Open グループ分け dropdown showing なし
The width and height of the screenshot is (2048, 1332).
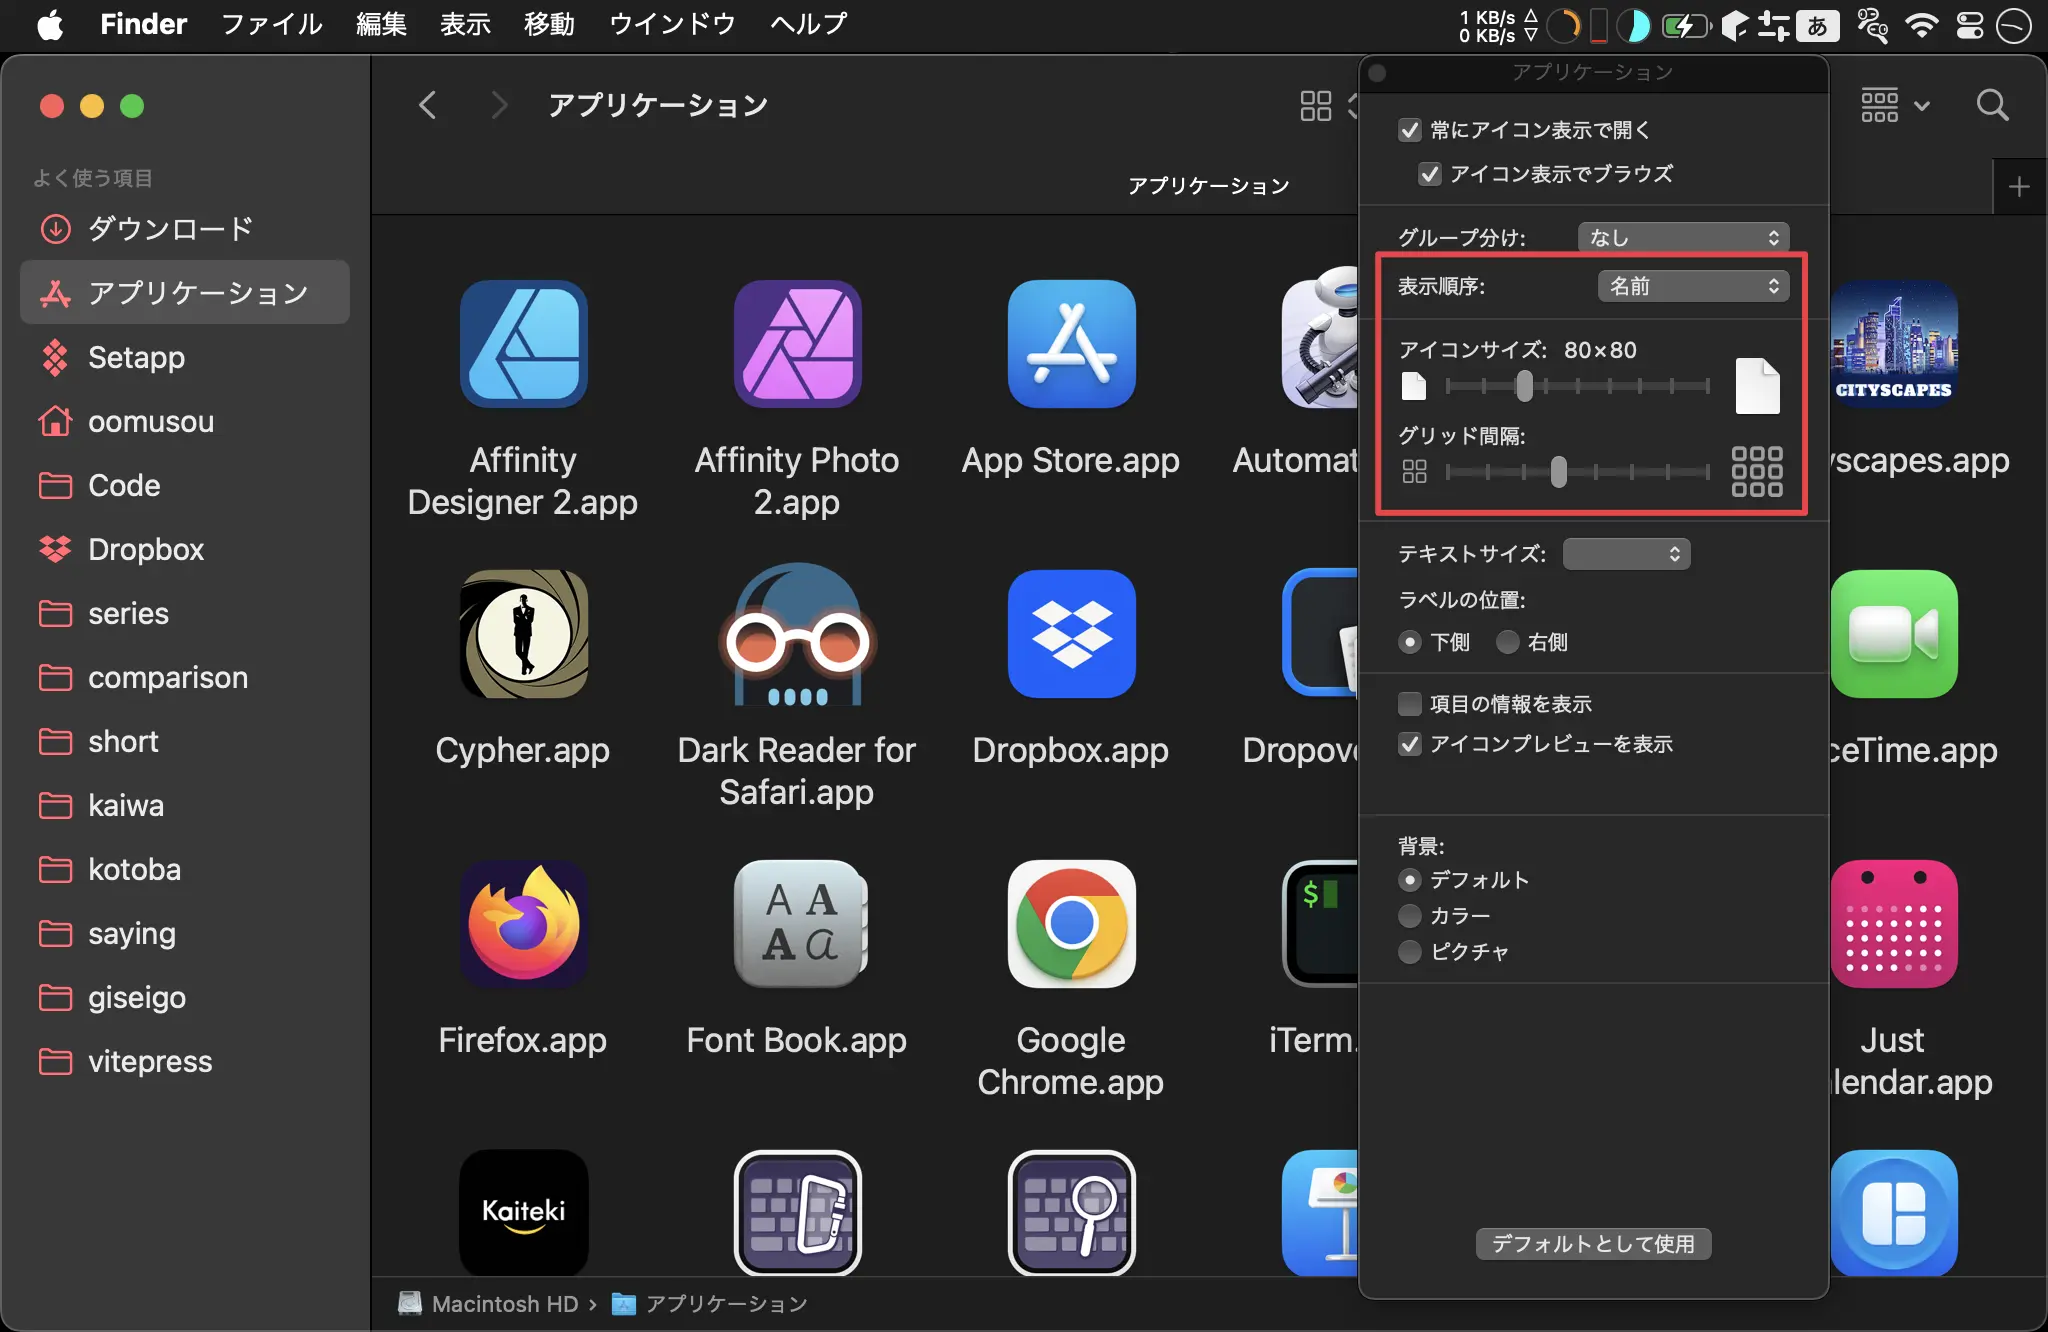[x=1684, y=237]
